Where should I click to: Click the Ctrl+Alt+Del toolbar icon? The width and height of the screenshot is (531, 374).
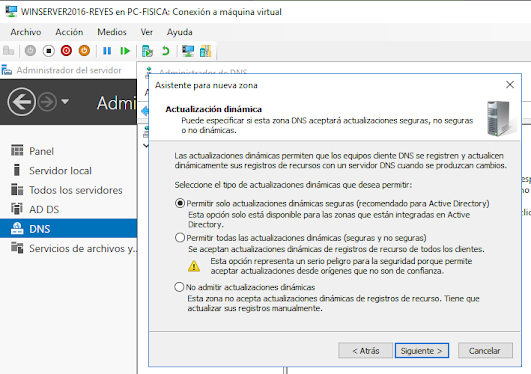click(8, 51)
